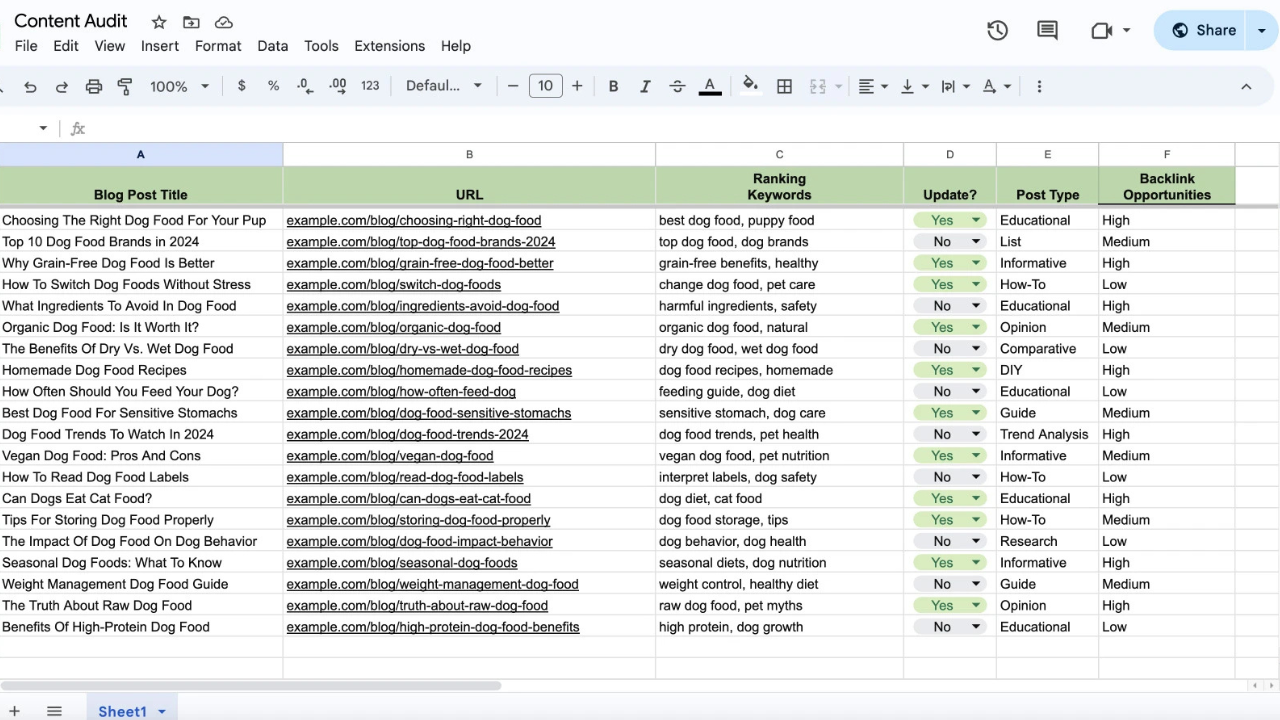Print the spreadsheet
This screenshot has height=720, width=1280.
(94, 86)
